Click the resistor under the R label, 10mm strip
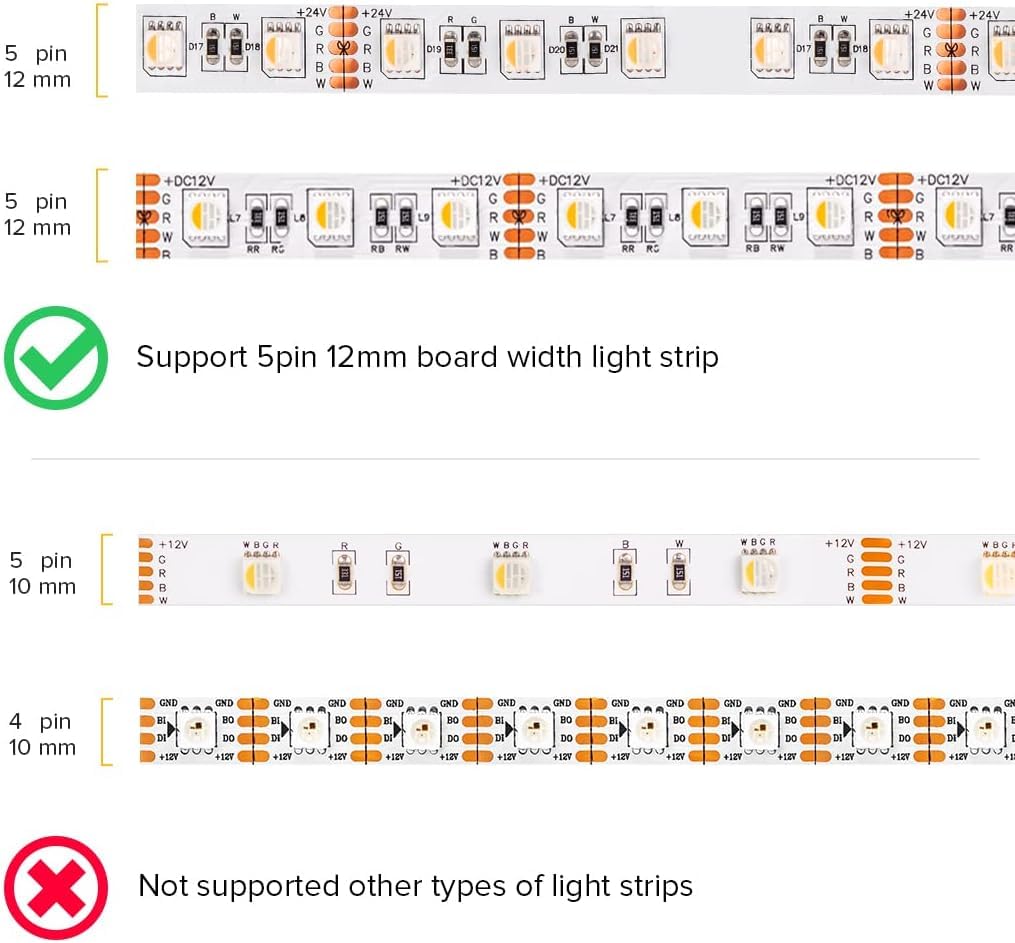This screenshot has height=943, width=1015. [344, 572]
